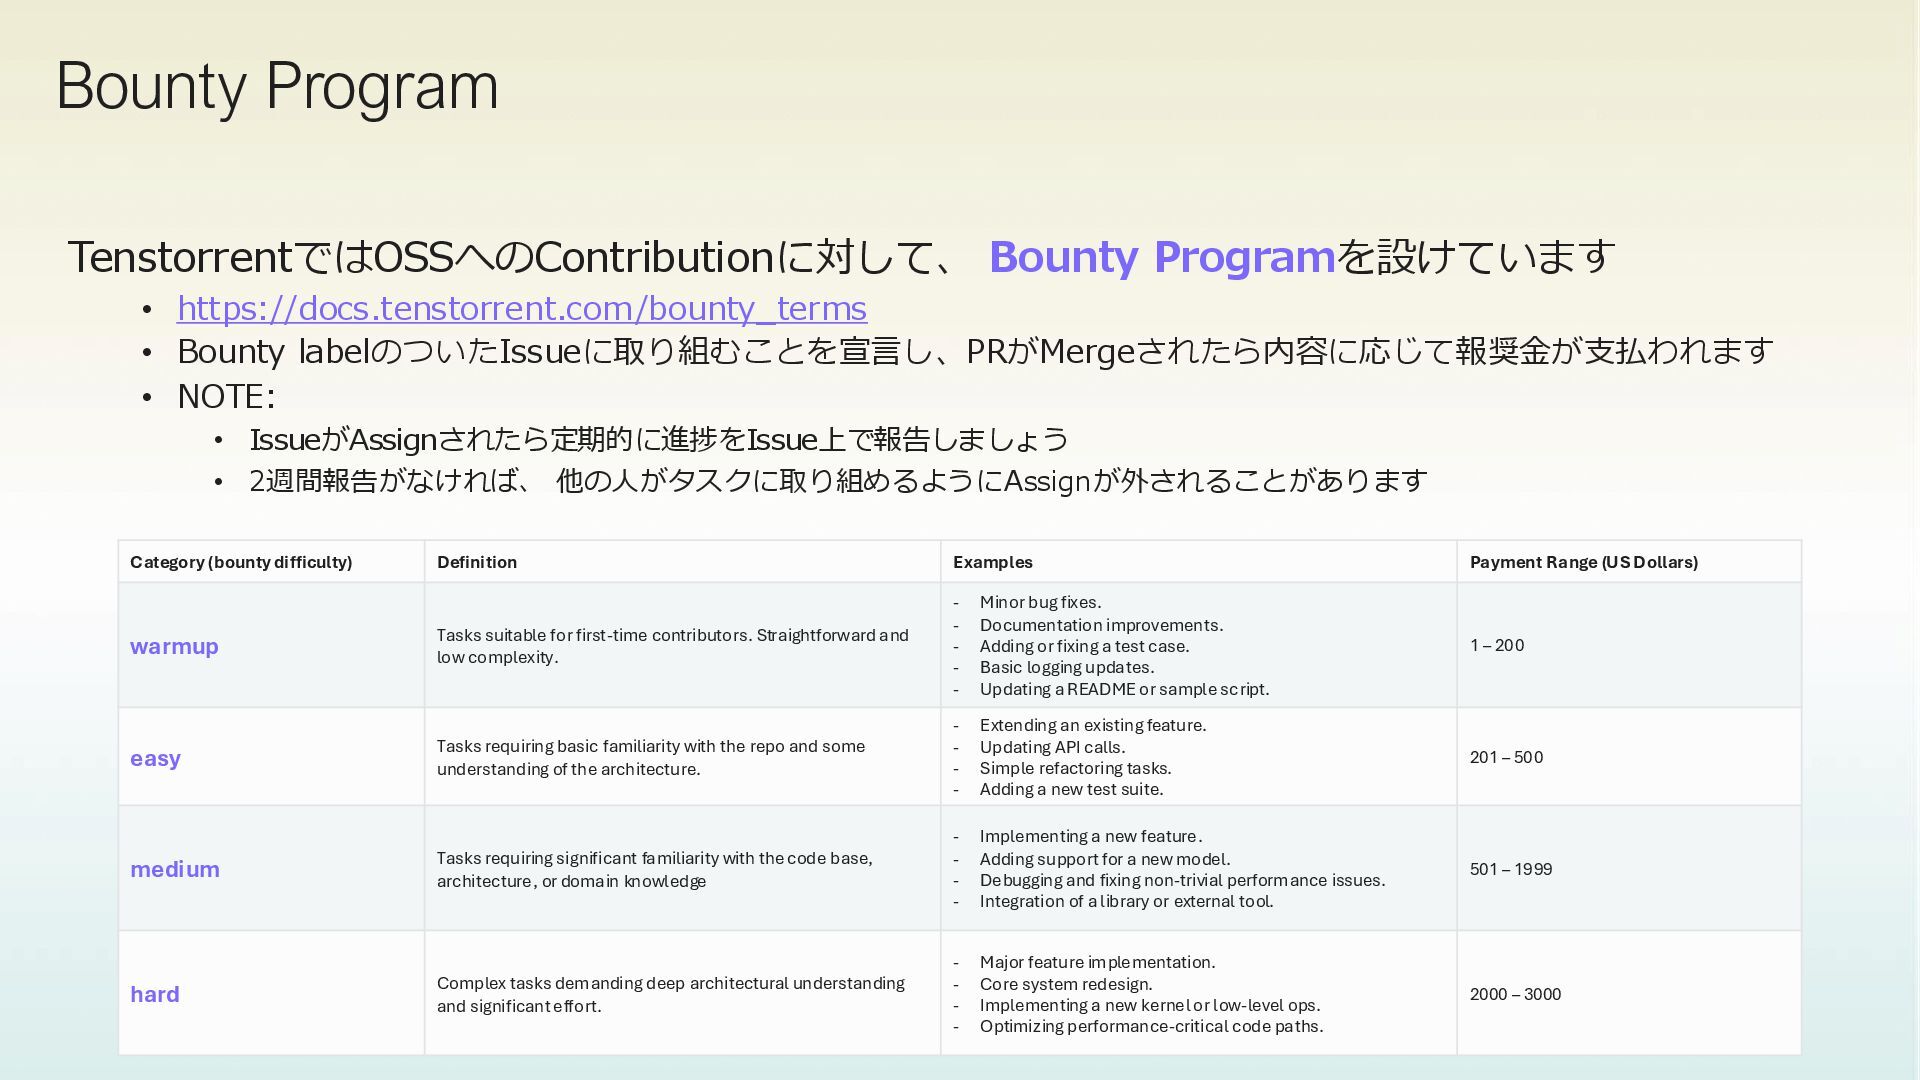Screen dimensions: 1920x1080
Task: Click the 1 – 200 payment cell
Action: 1496,645
